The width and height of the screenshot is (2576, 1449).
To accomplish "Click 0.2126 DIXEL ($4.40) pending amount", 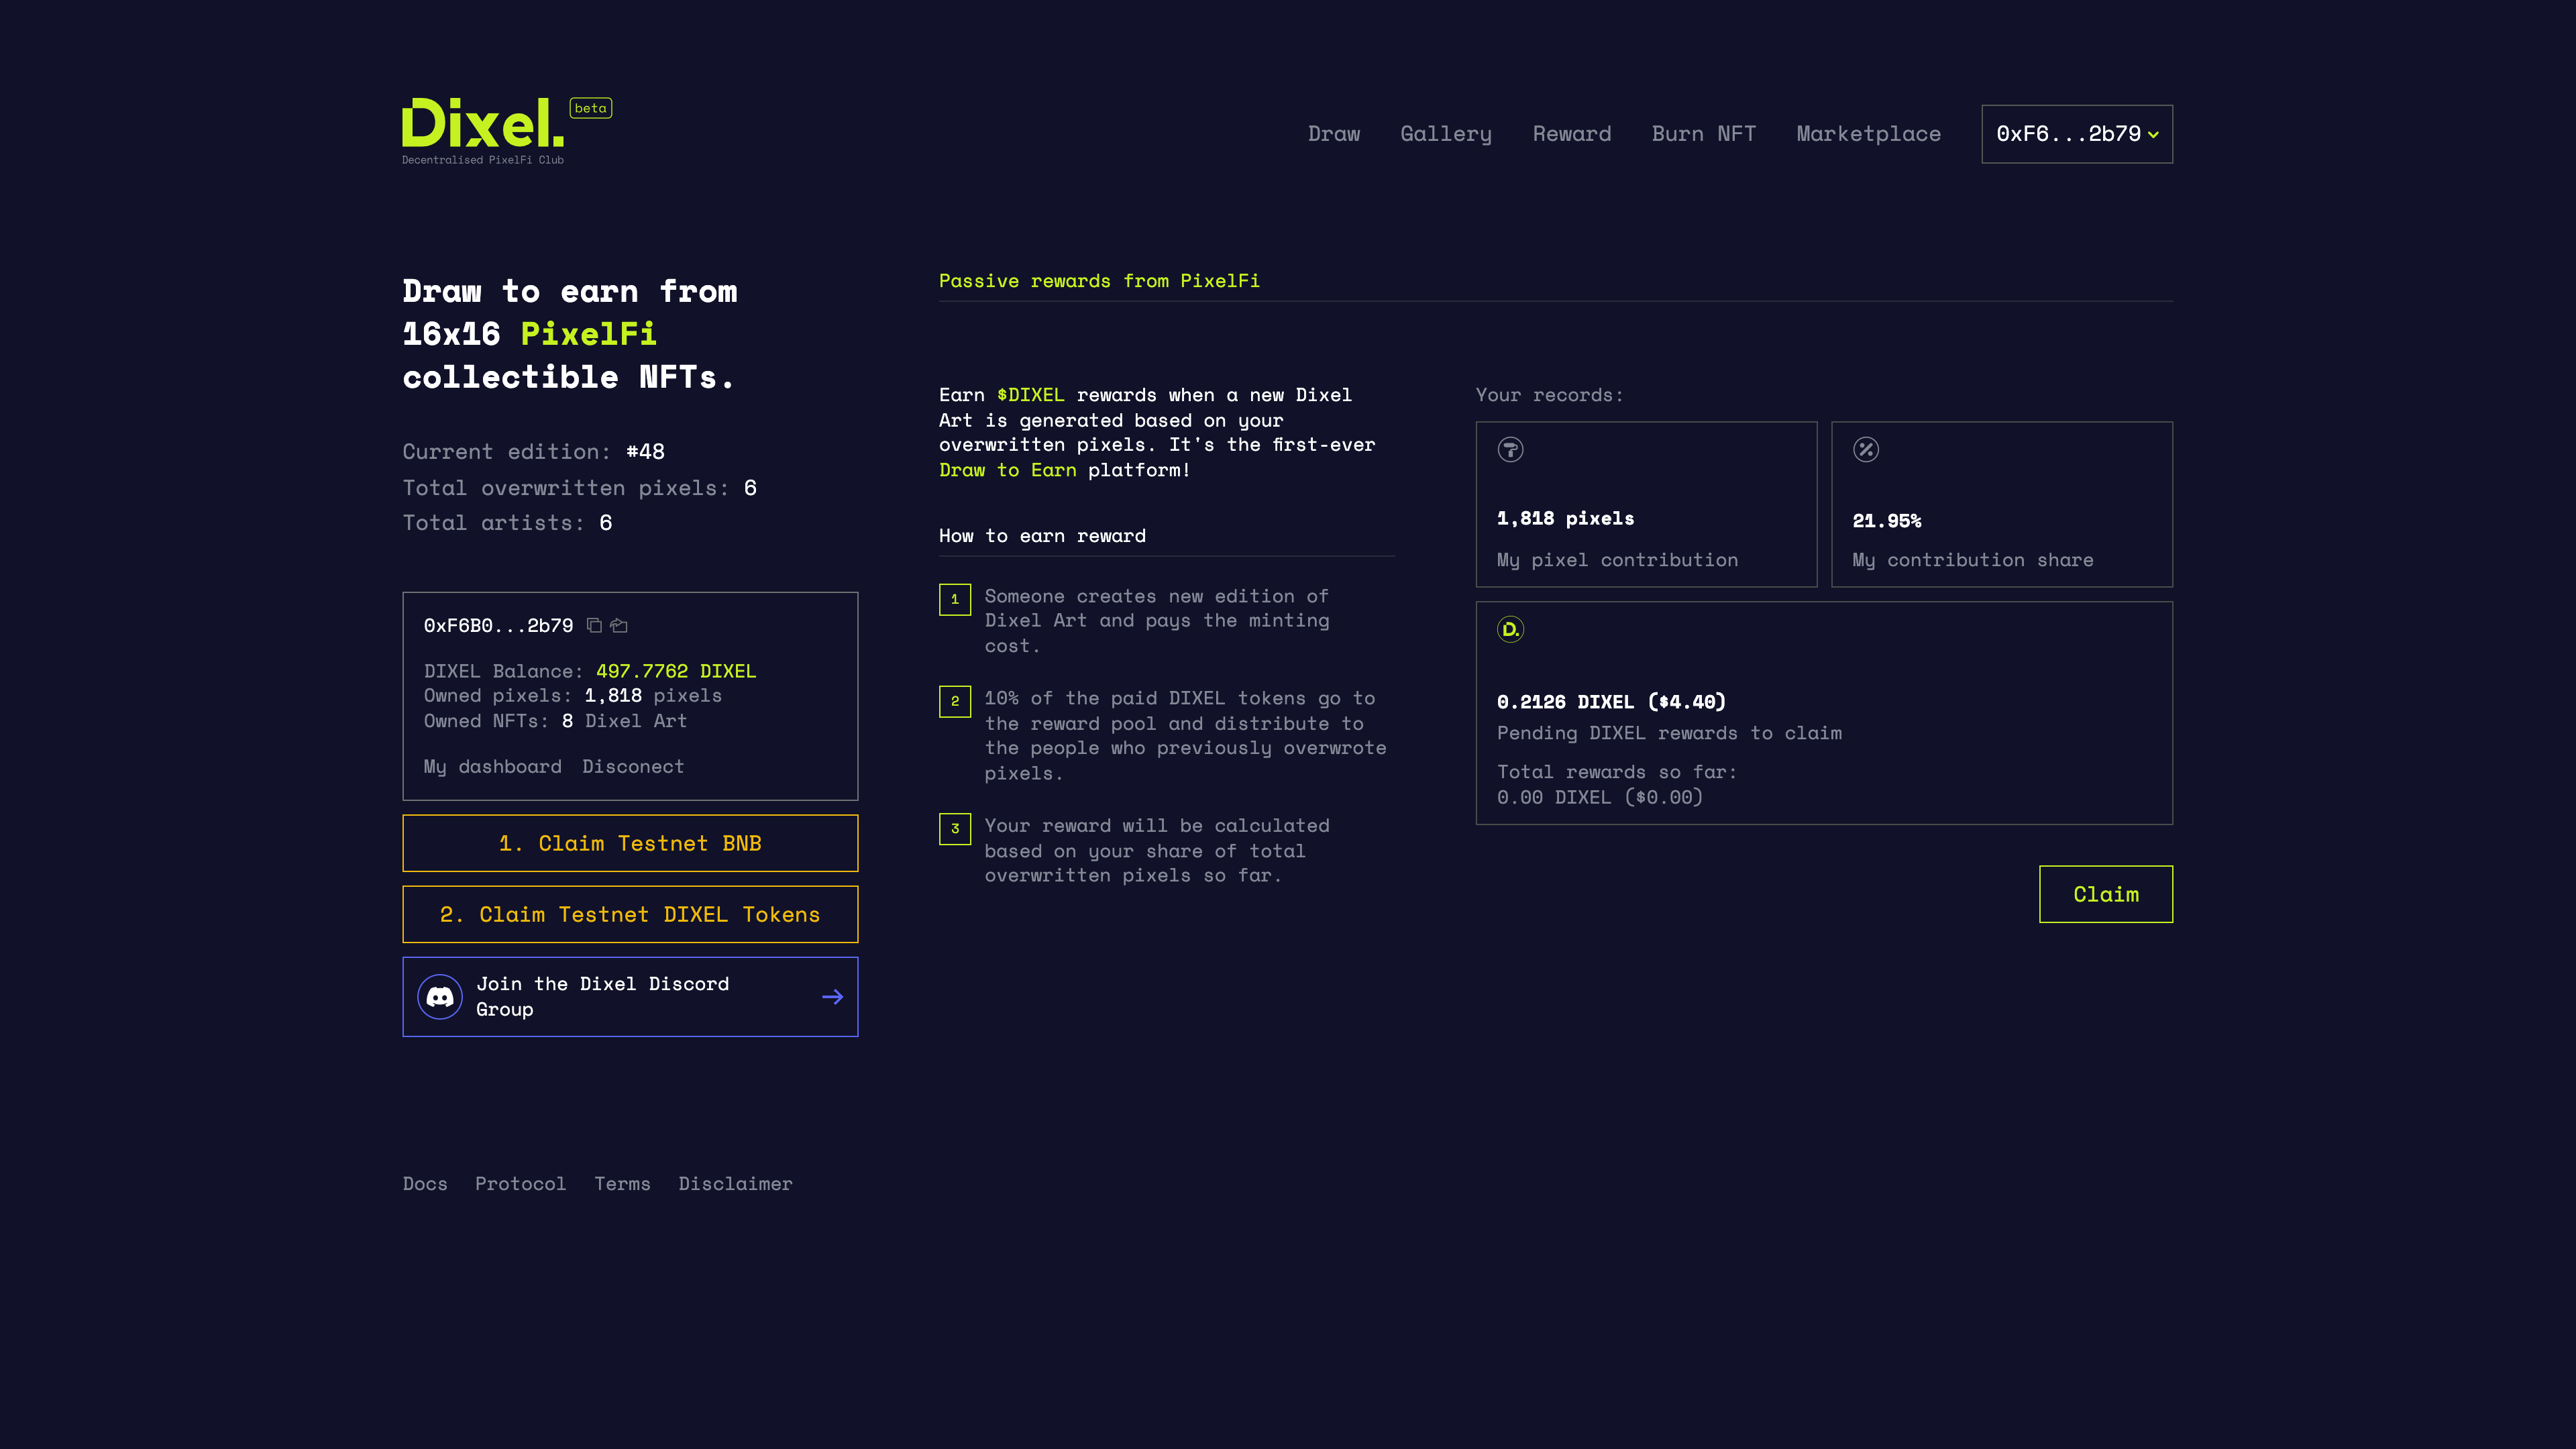I will tap(1611, 702).
